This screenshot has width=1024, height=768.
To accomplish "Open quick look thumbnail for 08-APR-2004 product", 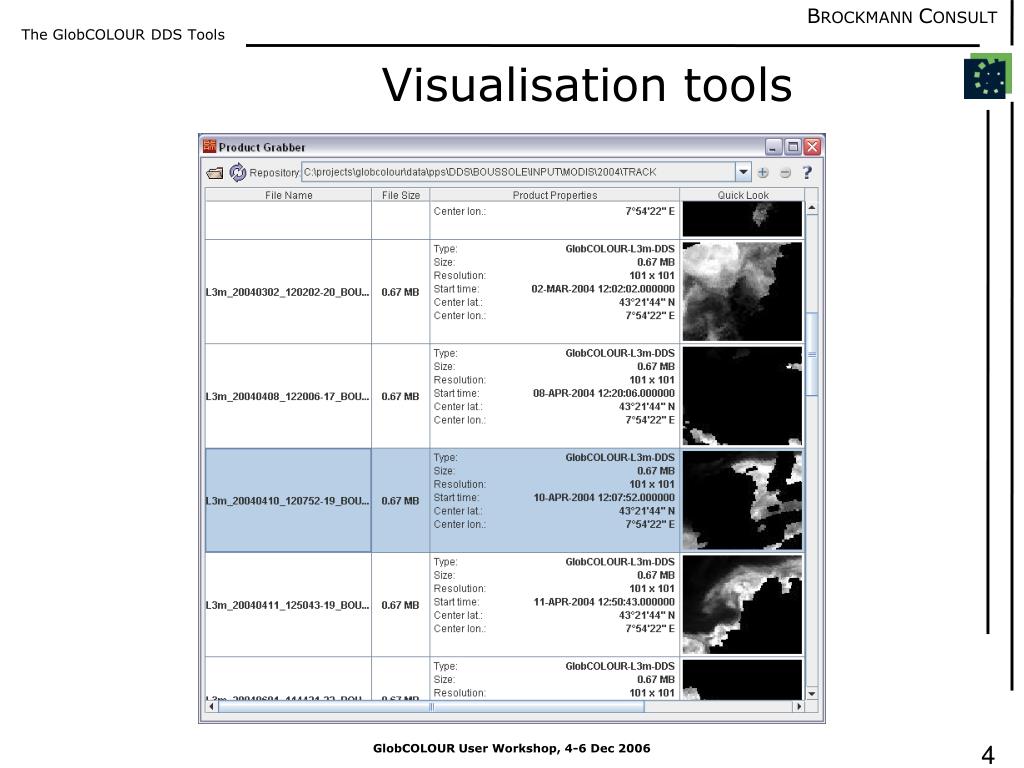I will click(742, 396).
